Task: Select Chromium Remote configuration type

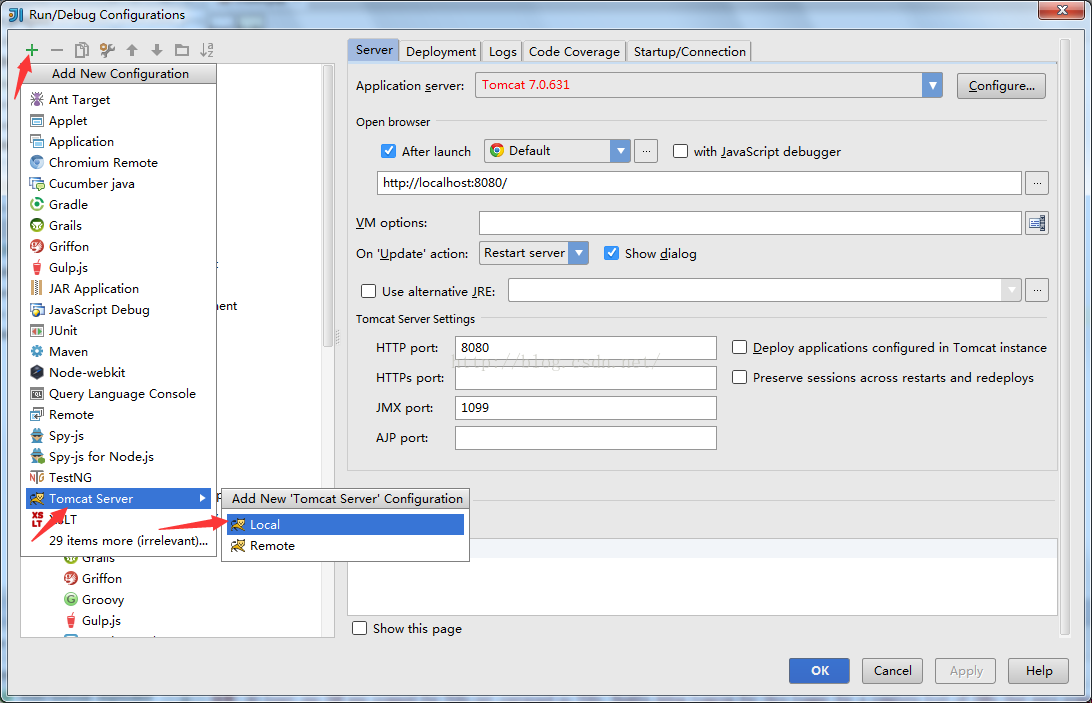Action: click(118, 162)
